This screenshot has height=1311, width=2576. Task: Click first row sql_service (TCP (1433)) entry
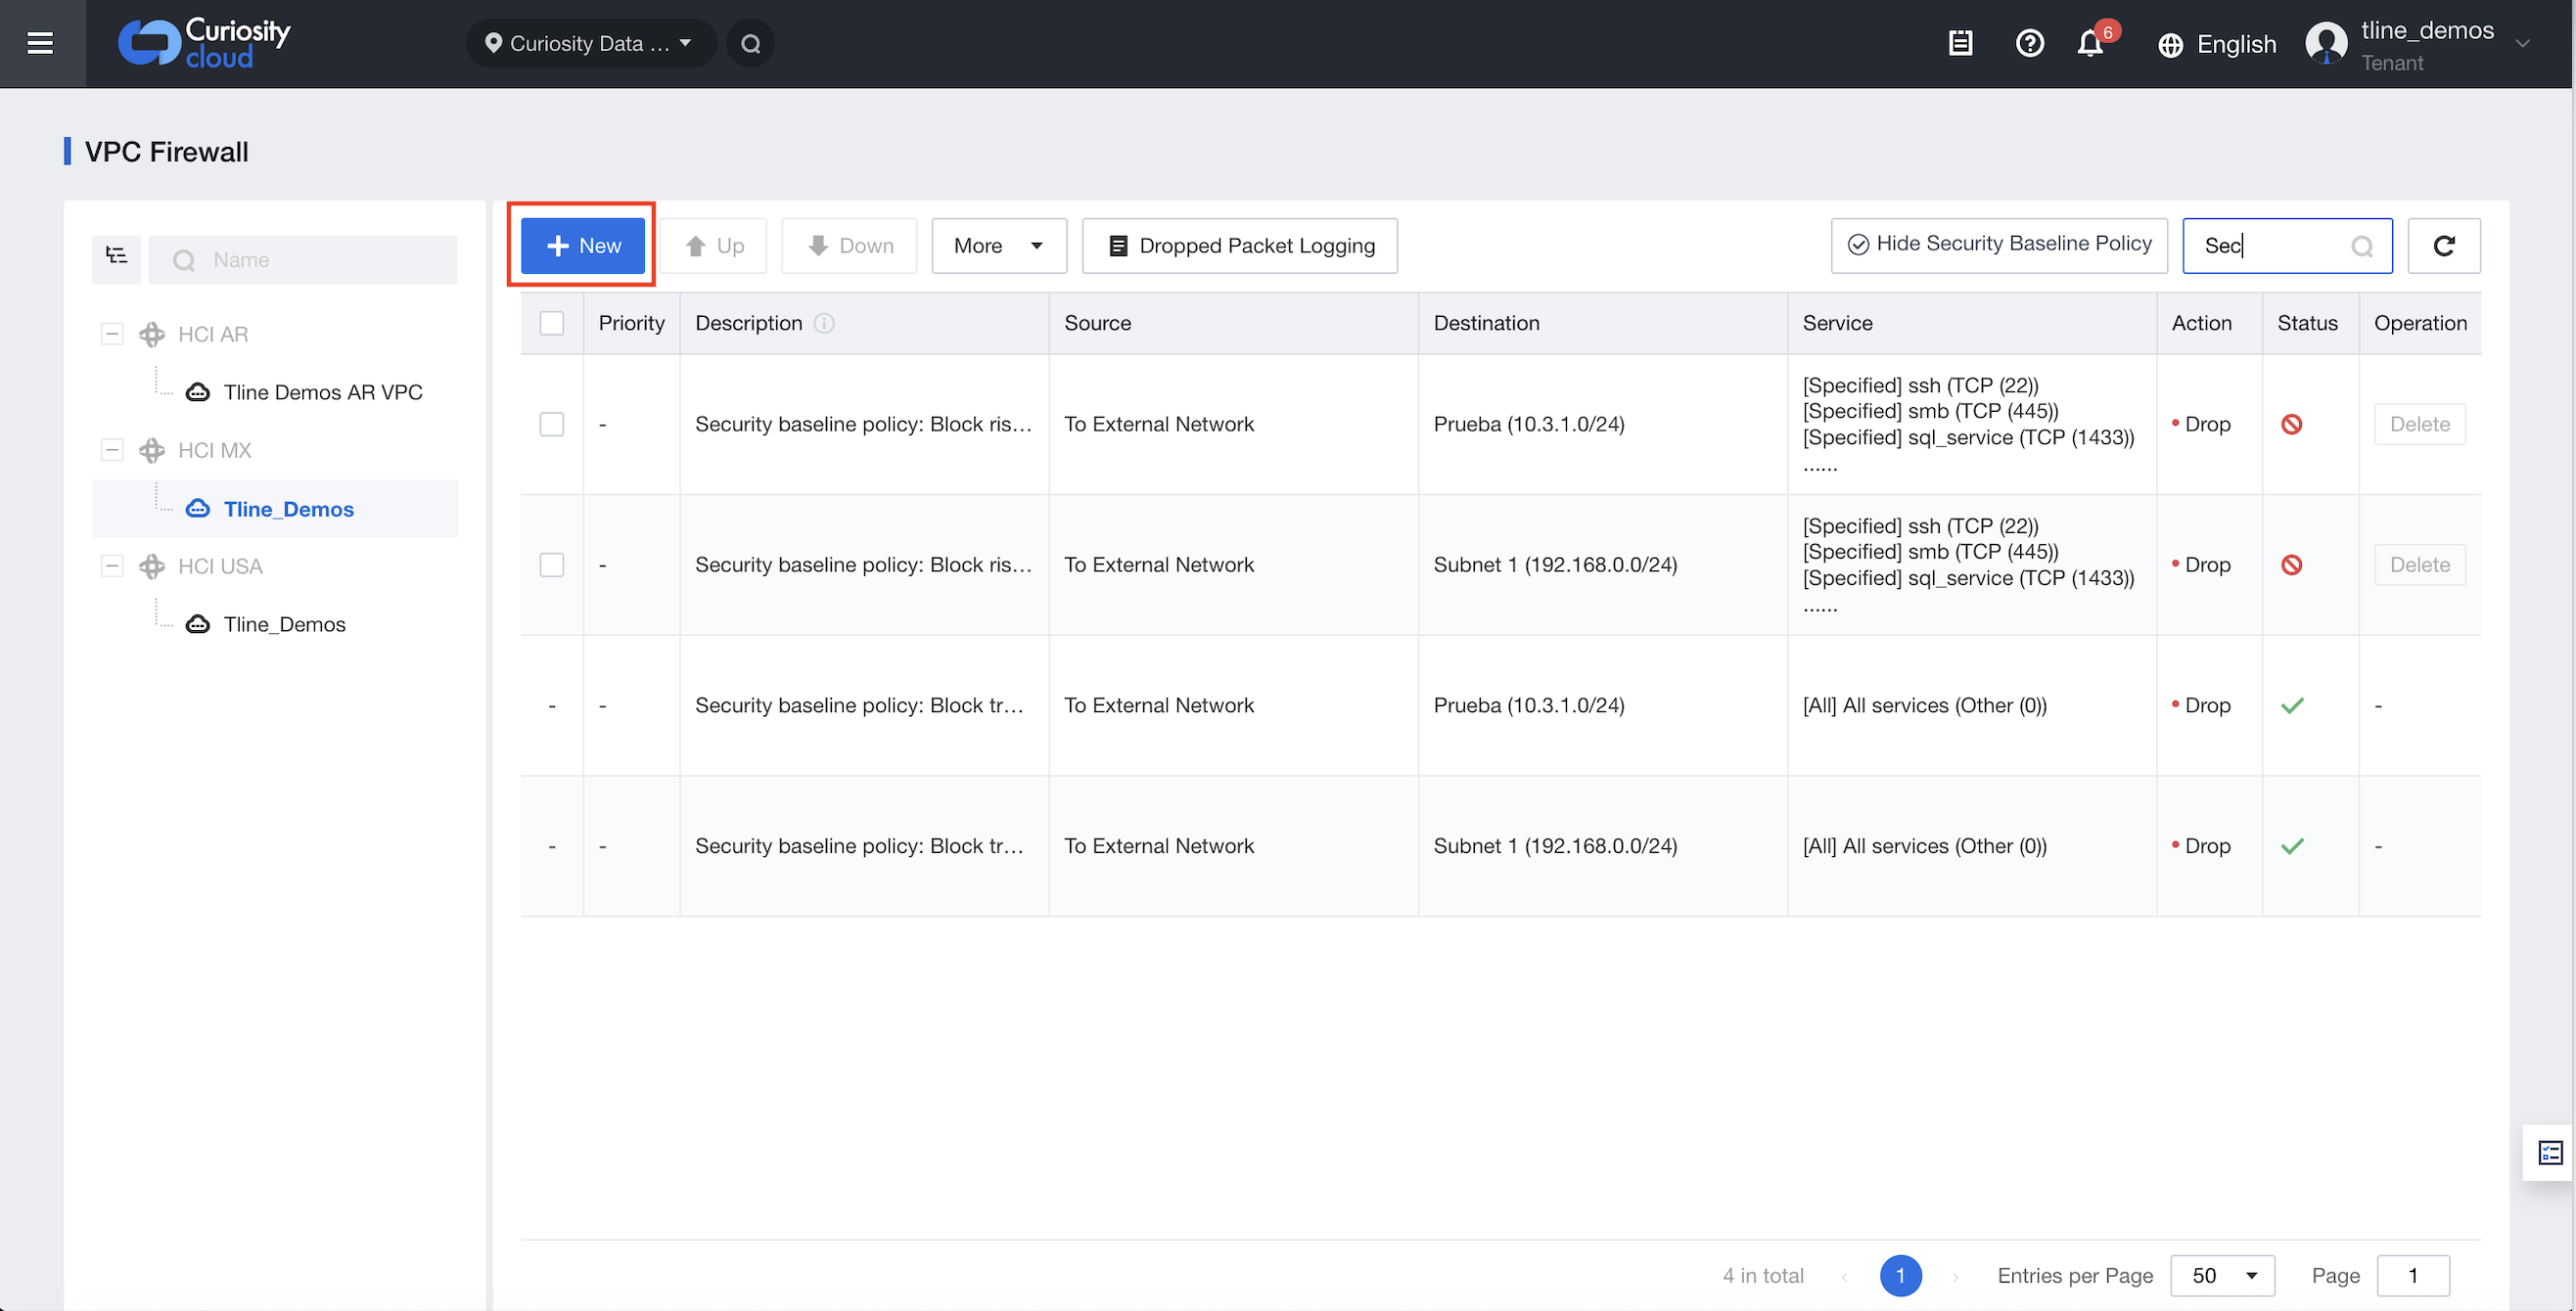coord(1968,437)
